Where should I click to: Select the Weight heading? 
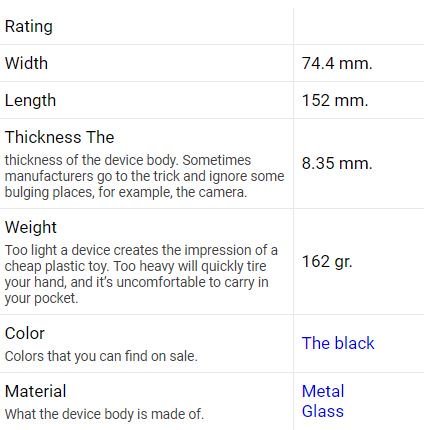click(x=31, y=228)
